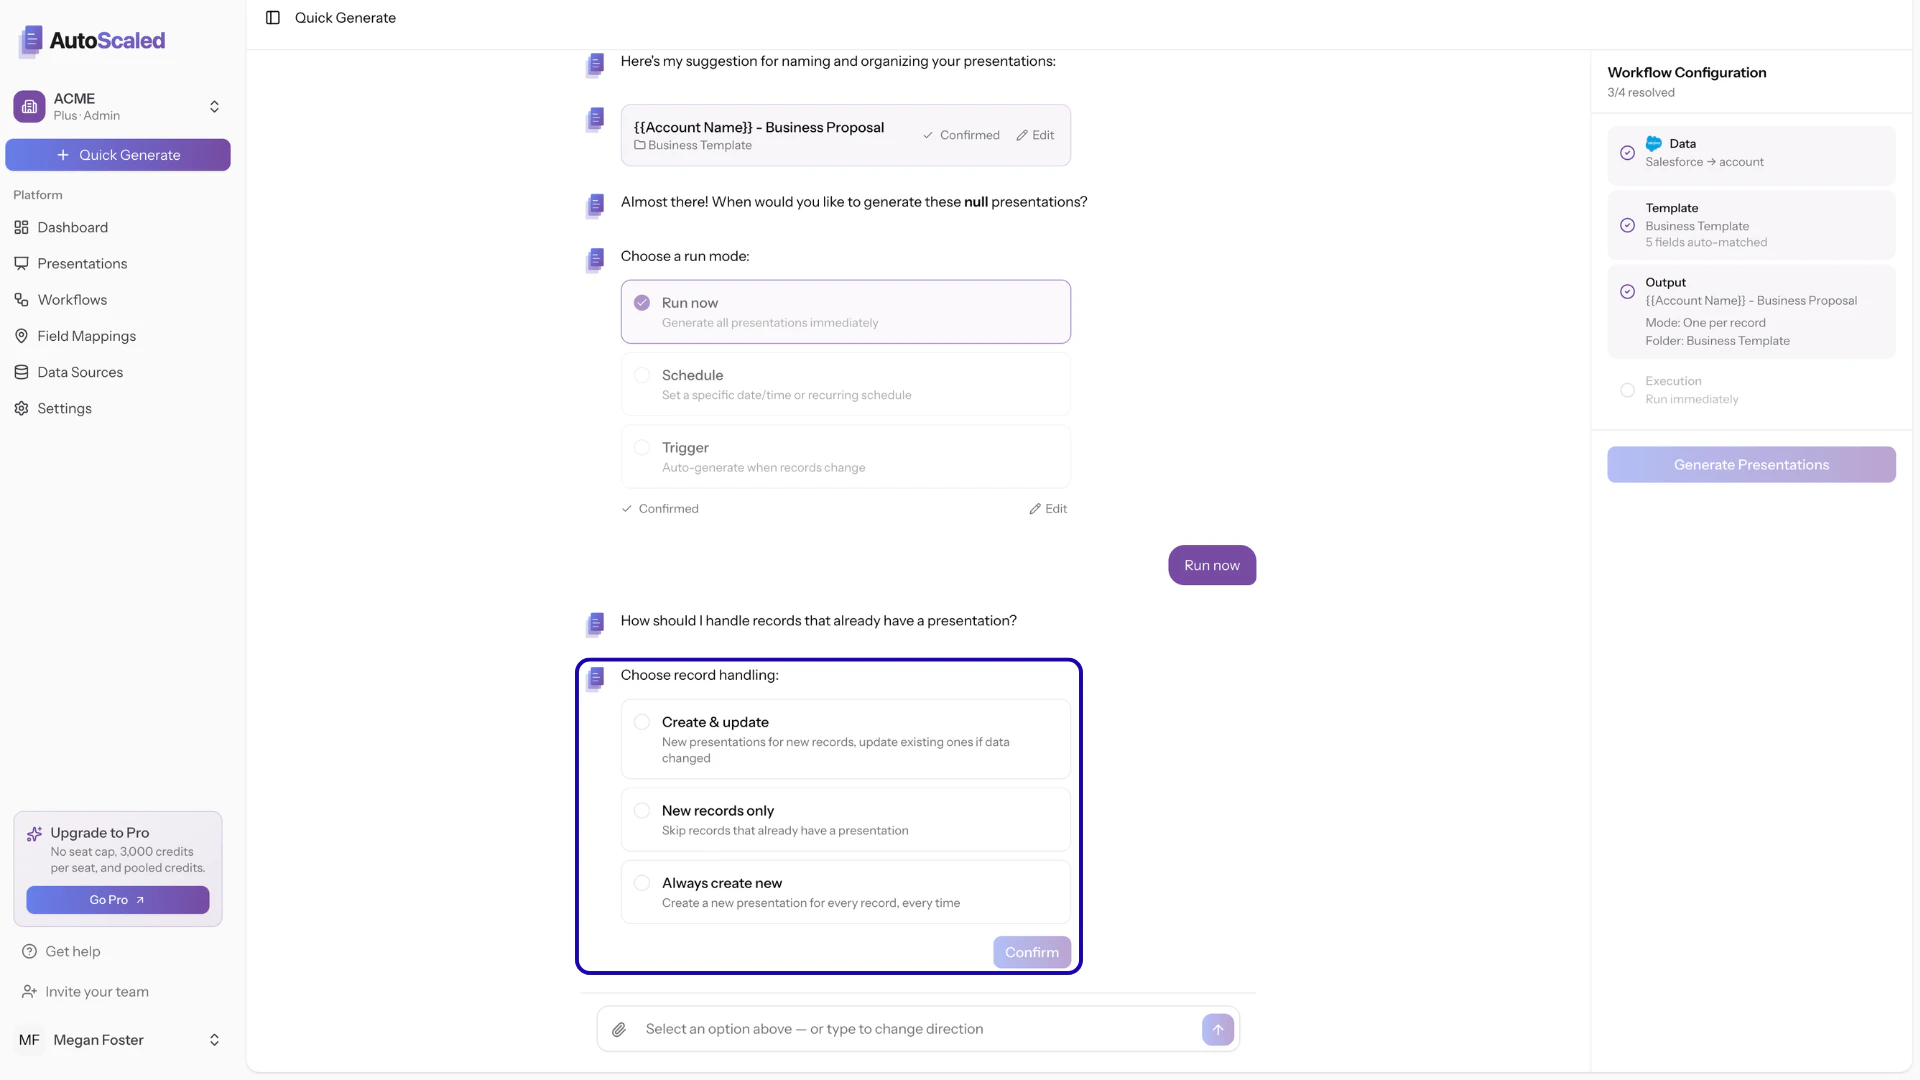This screenshot has width=1920, height=1080.
Task: Select the Data Sources icon
Action: [22, 372]
